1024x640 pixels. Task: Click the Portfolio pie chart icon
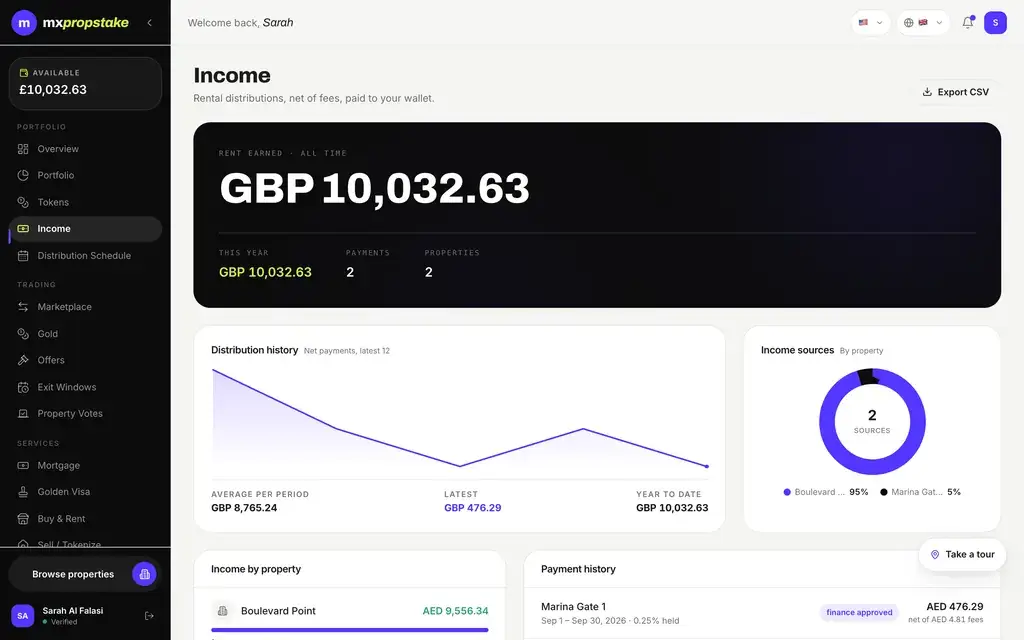coord(23,175)
